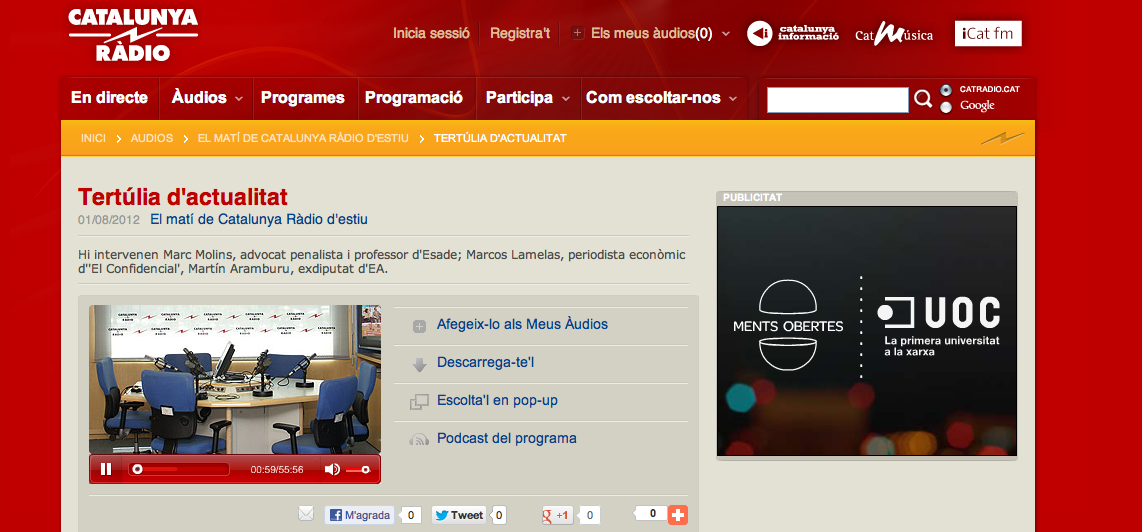Click the orange share plus icon
This screenshot has width=1142, height=532.
coord(678,515)
